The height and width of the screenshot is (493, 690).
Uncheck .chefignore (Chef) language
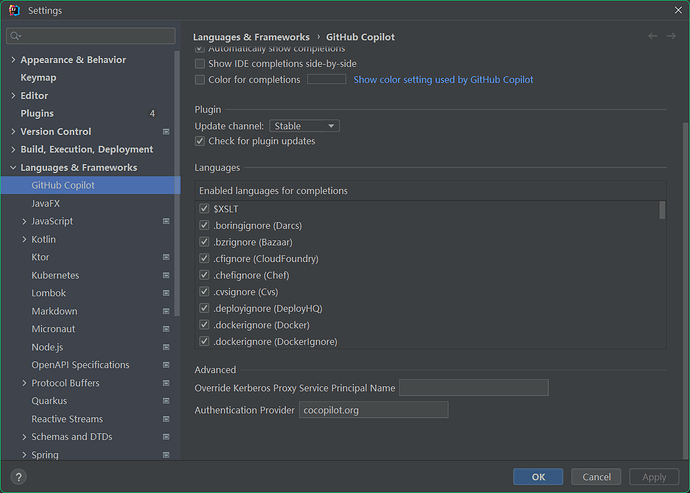coord(204,275)
